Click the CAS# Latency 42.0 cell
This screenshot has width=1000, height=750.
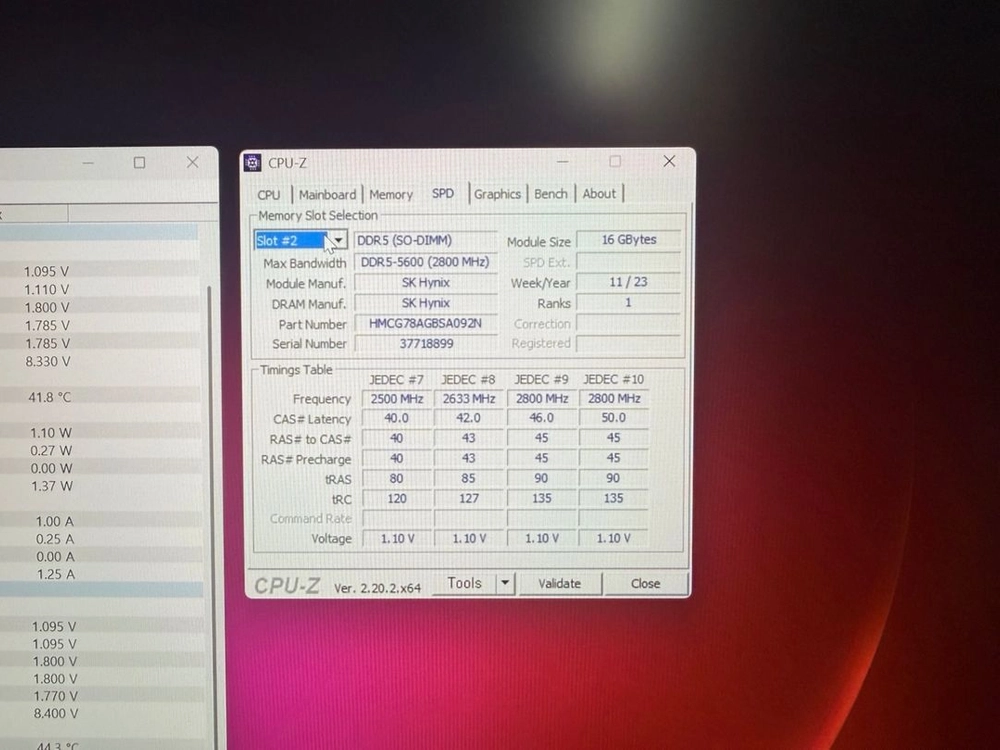tap(469, 418)
